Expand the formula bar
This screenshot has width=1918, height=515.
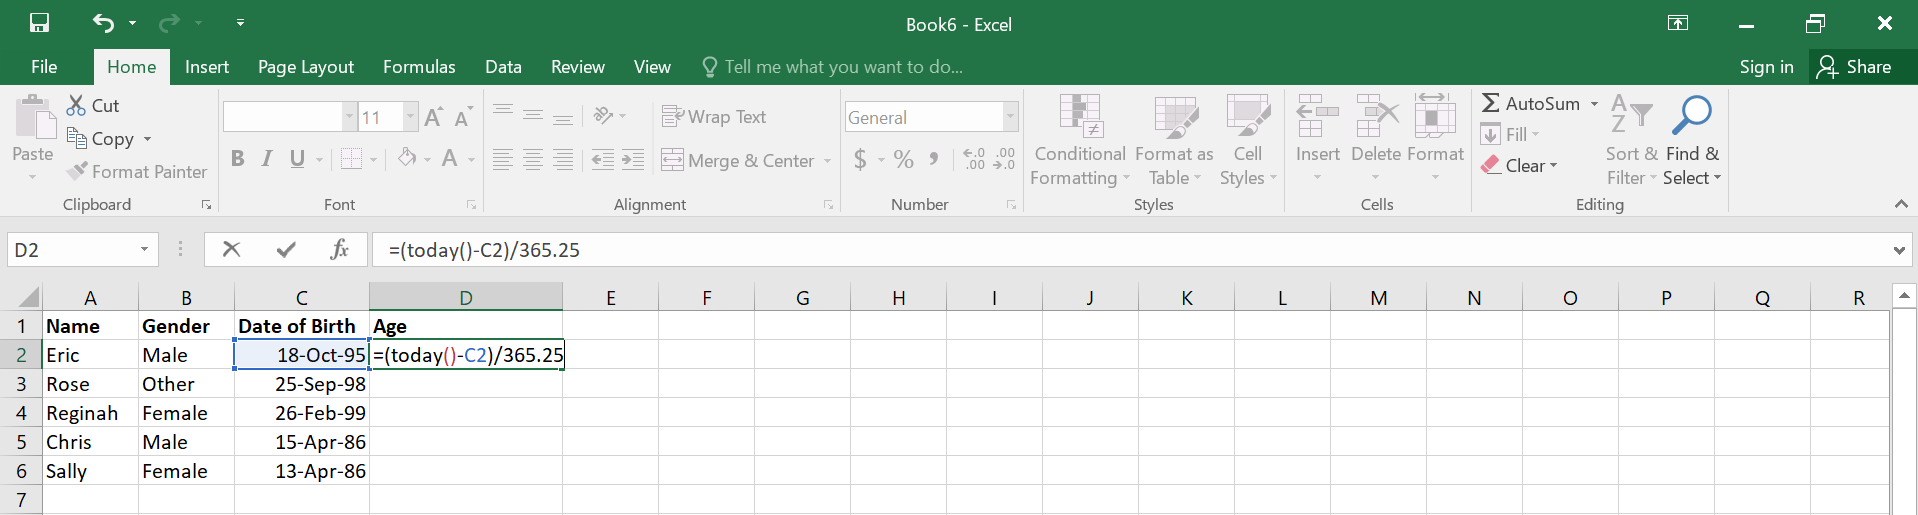coord(1899,250)
